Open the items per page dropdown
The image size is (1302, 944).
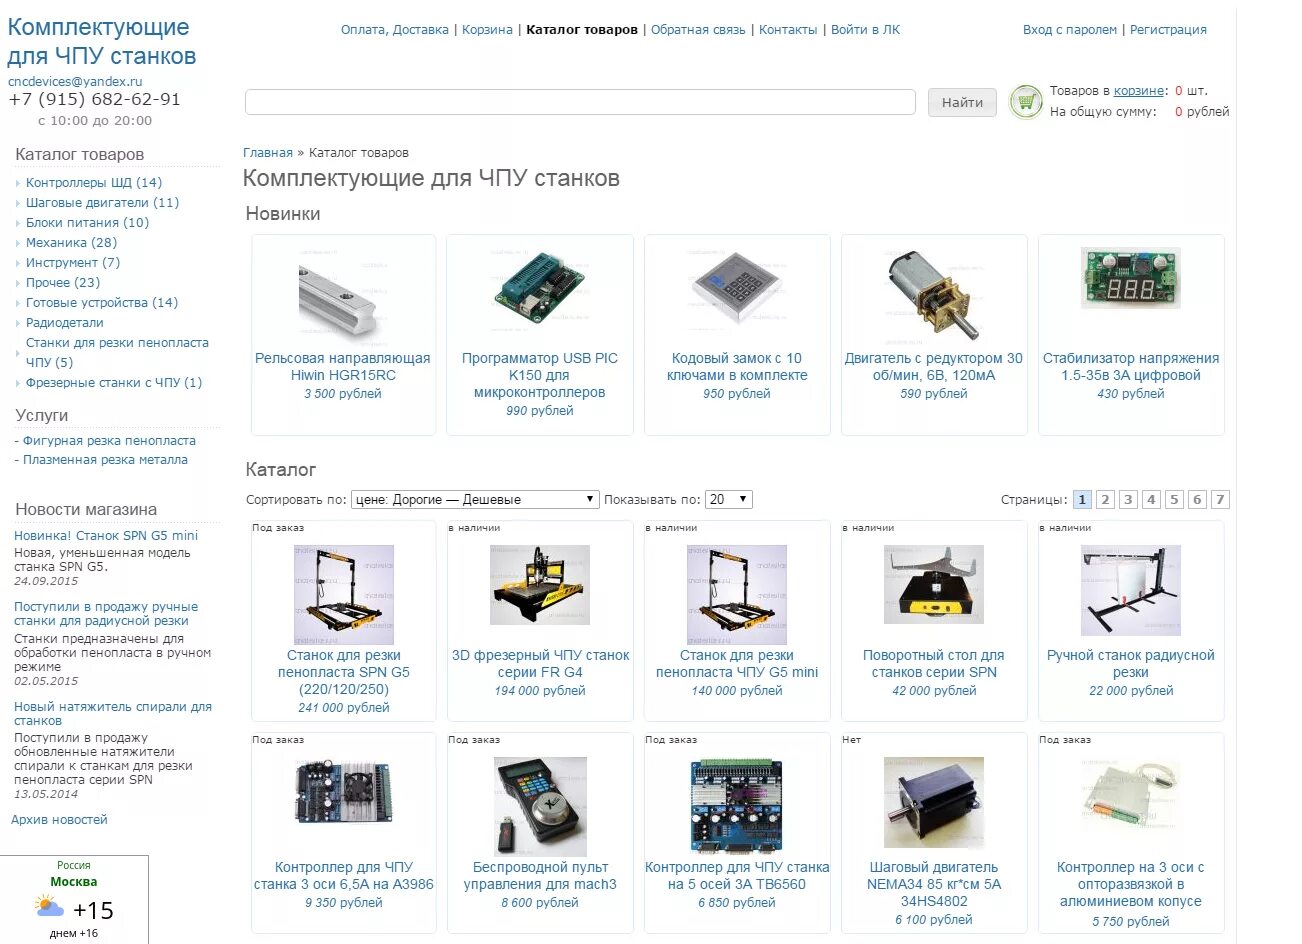click(x=728, y=499)
